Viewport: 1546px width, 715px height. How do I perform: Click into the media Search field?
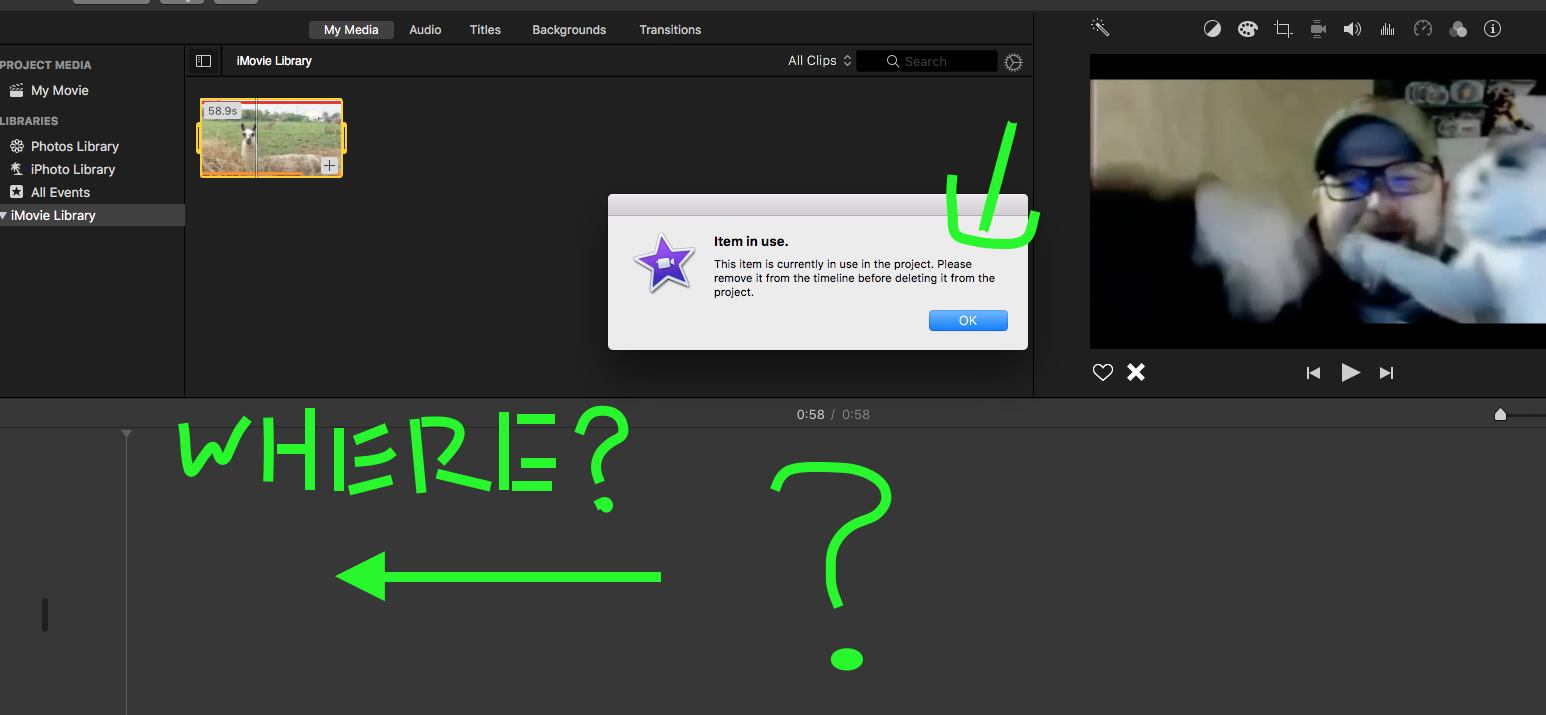coord(926,61)
